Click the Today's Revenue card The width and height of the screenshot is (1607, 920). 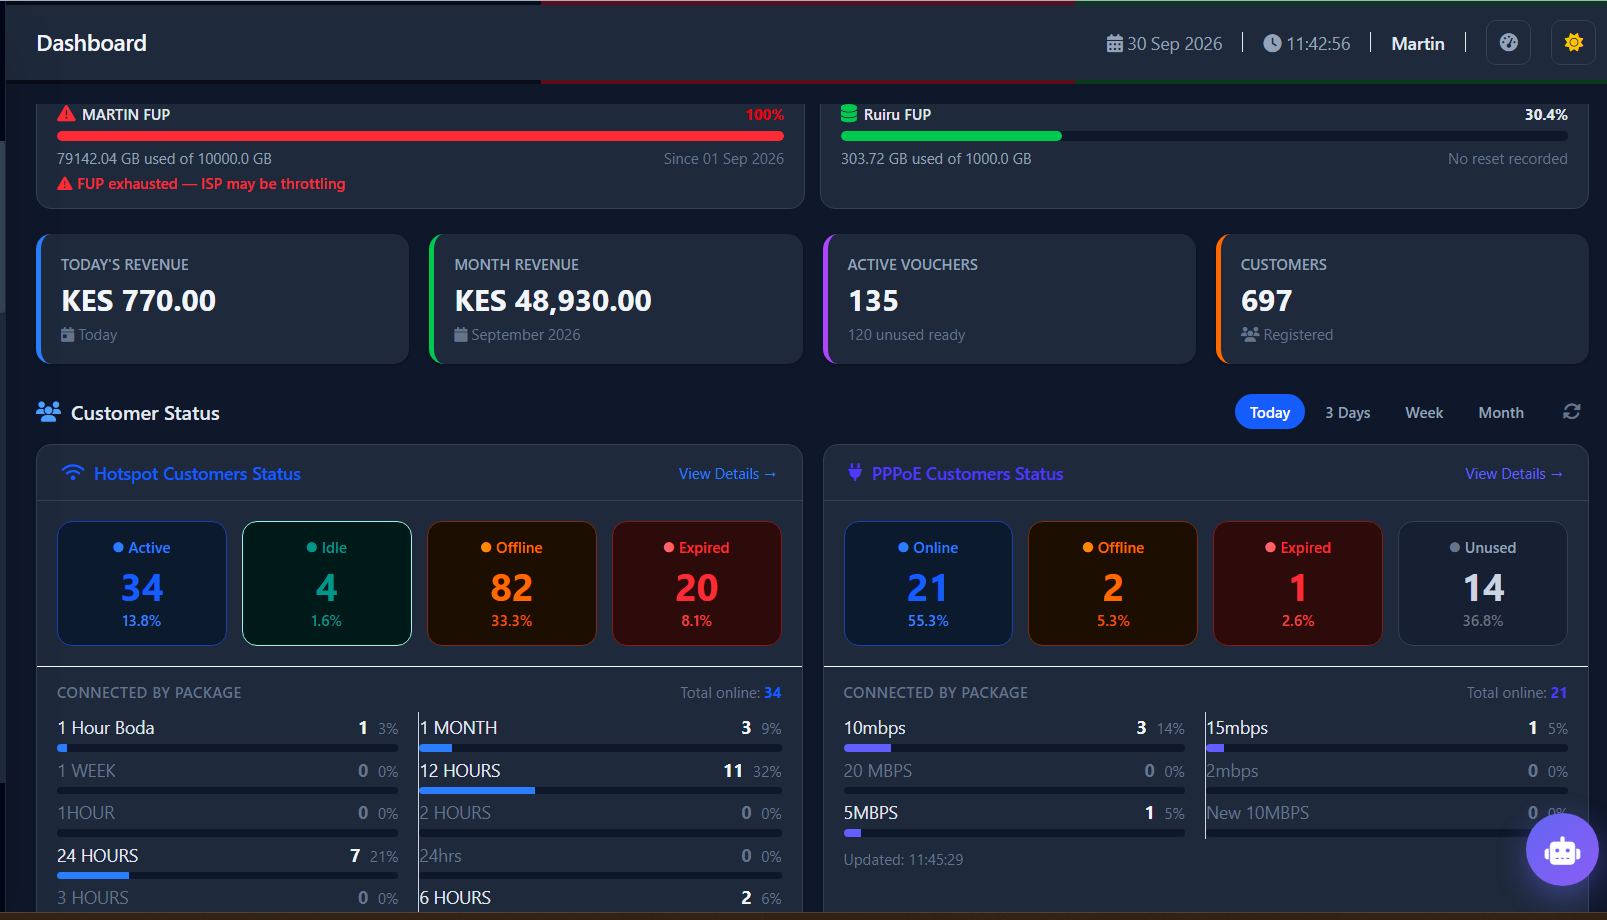pyautogui.click(x=222, y=299)
